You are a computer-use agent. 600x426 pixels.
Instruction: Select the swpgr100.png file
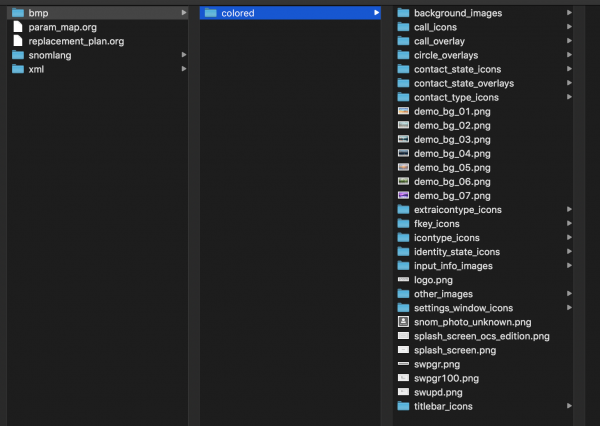446,378
